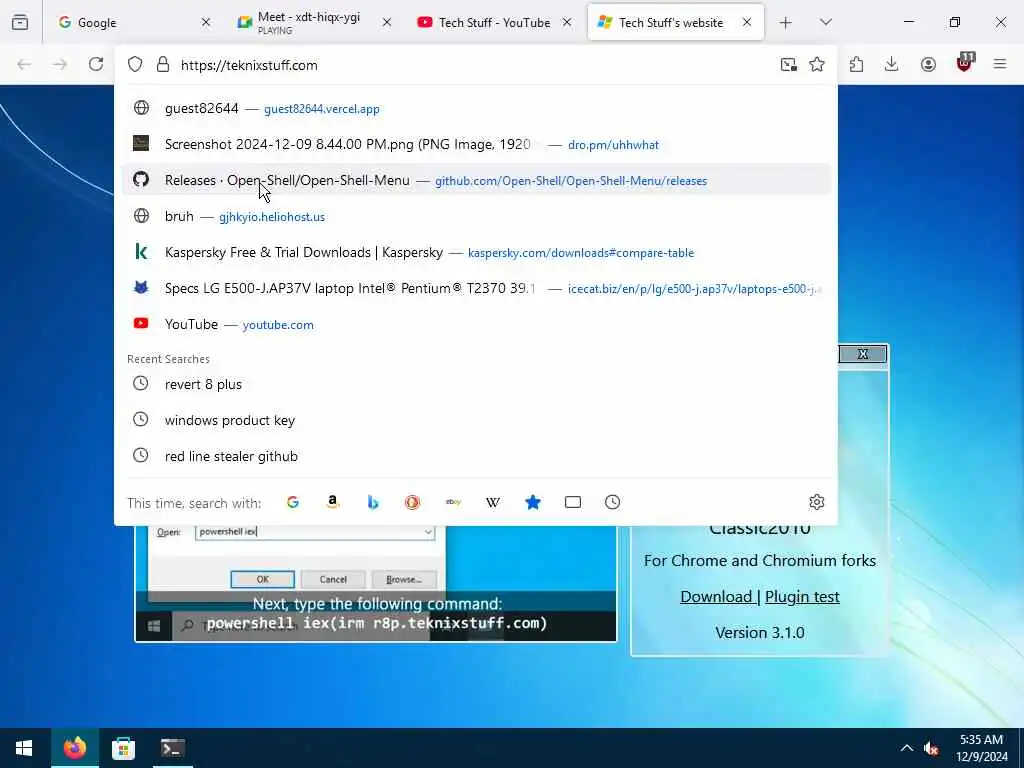This screenshot has width=1024, height=768.
Task: Reload the current page
Action: (96, 64)
